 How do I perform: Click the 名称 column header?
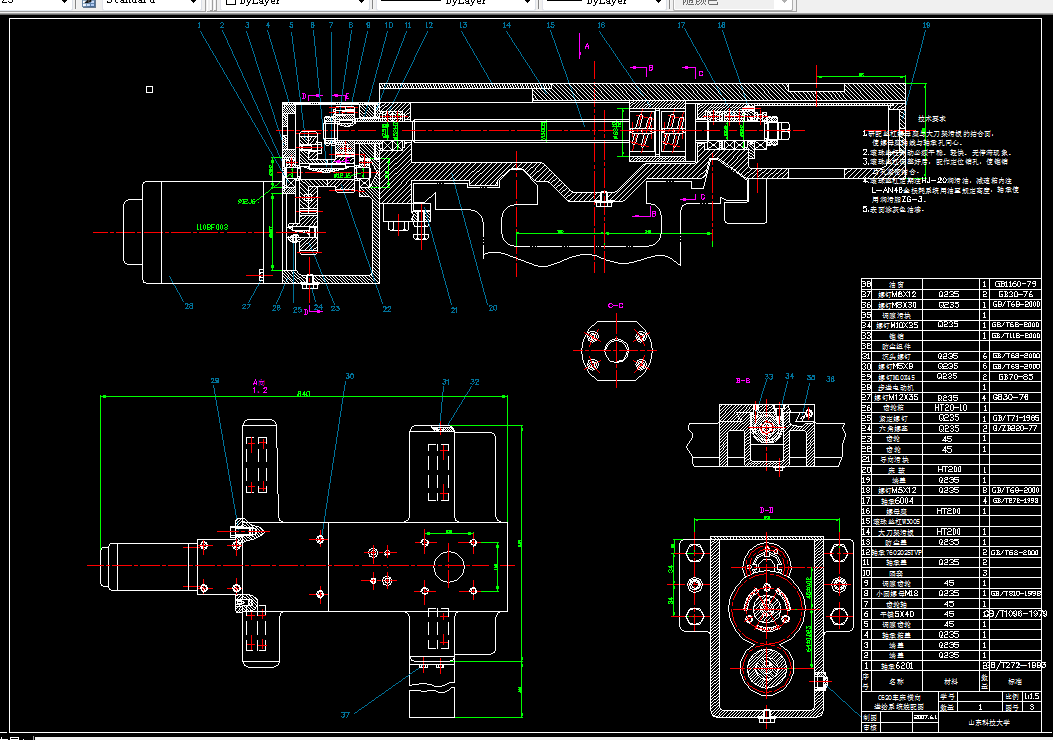click(x=896, y=681)
